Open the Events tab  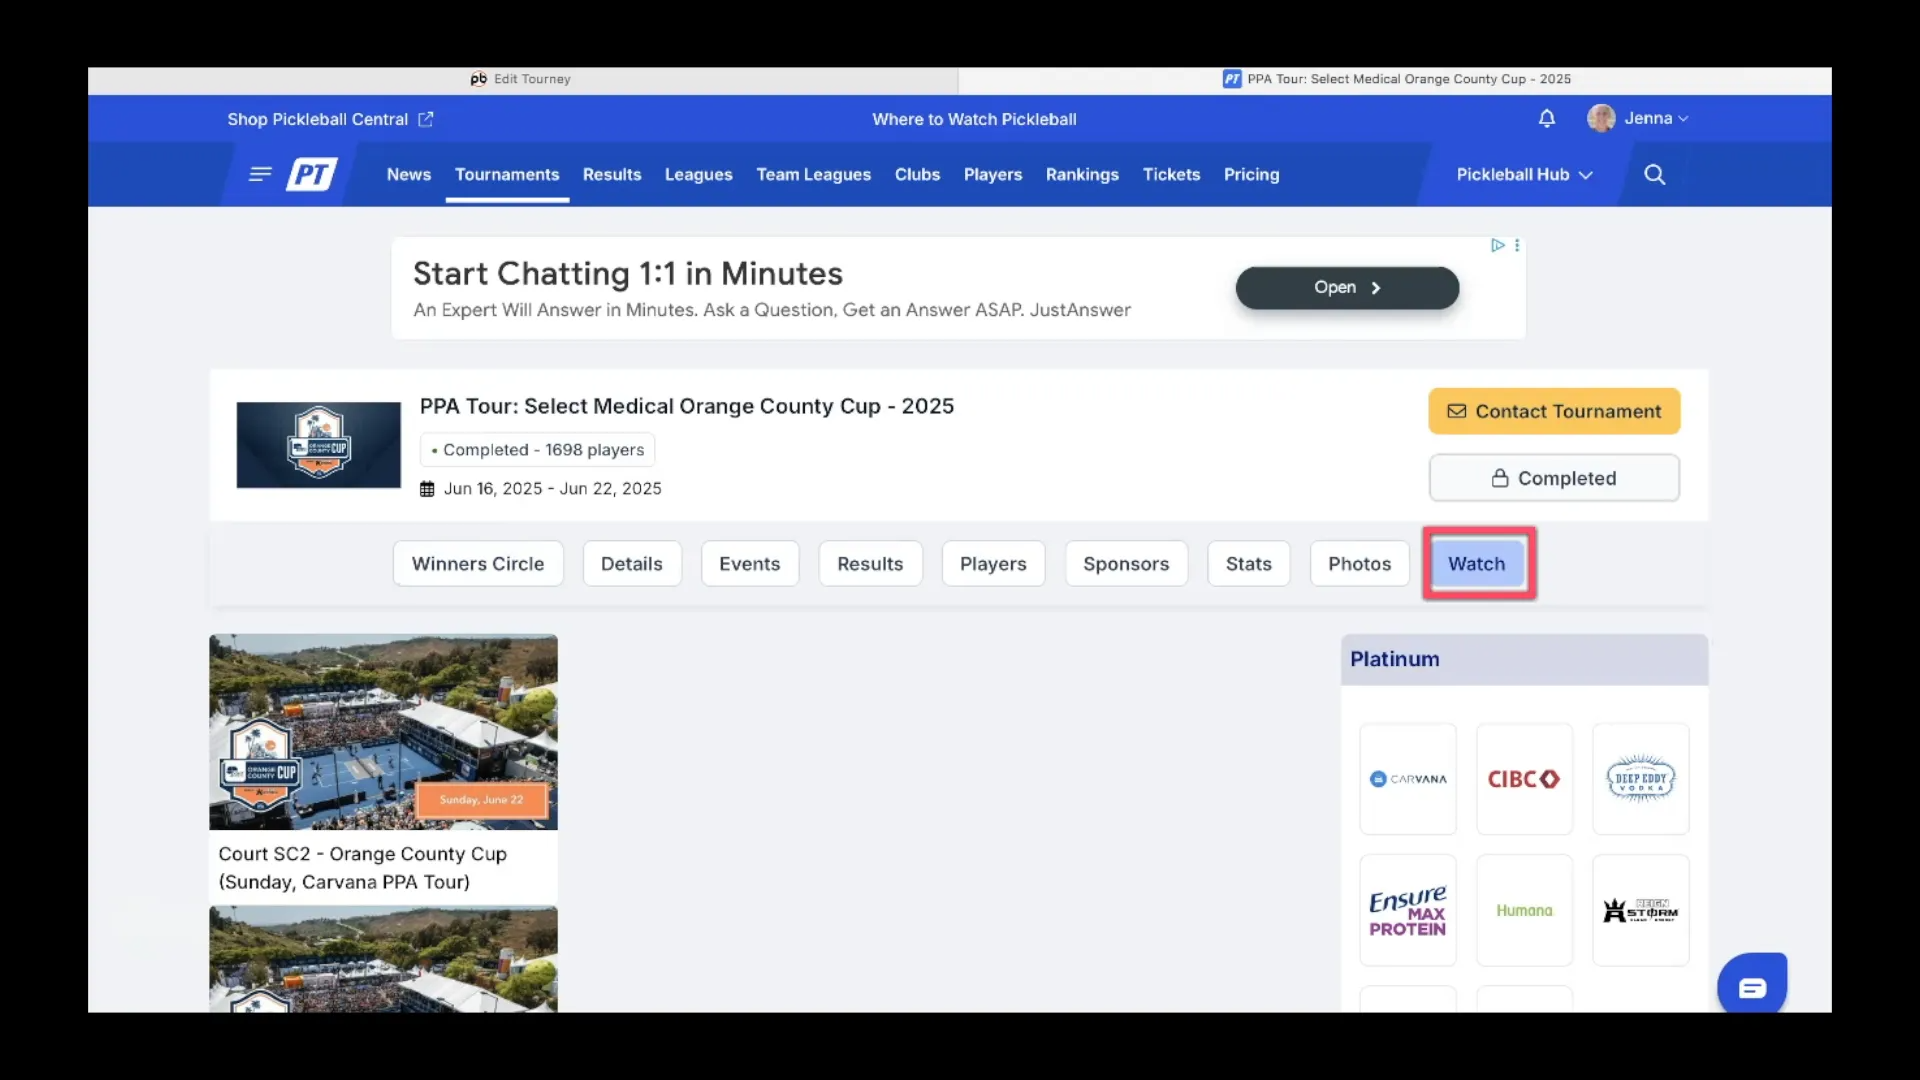point(749,564)
